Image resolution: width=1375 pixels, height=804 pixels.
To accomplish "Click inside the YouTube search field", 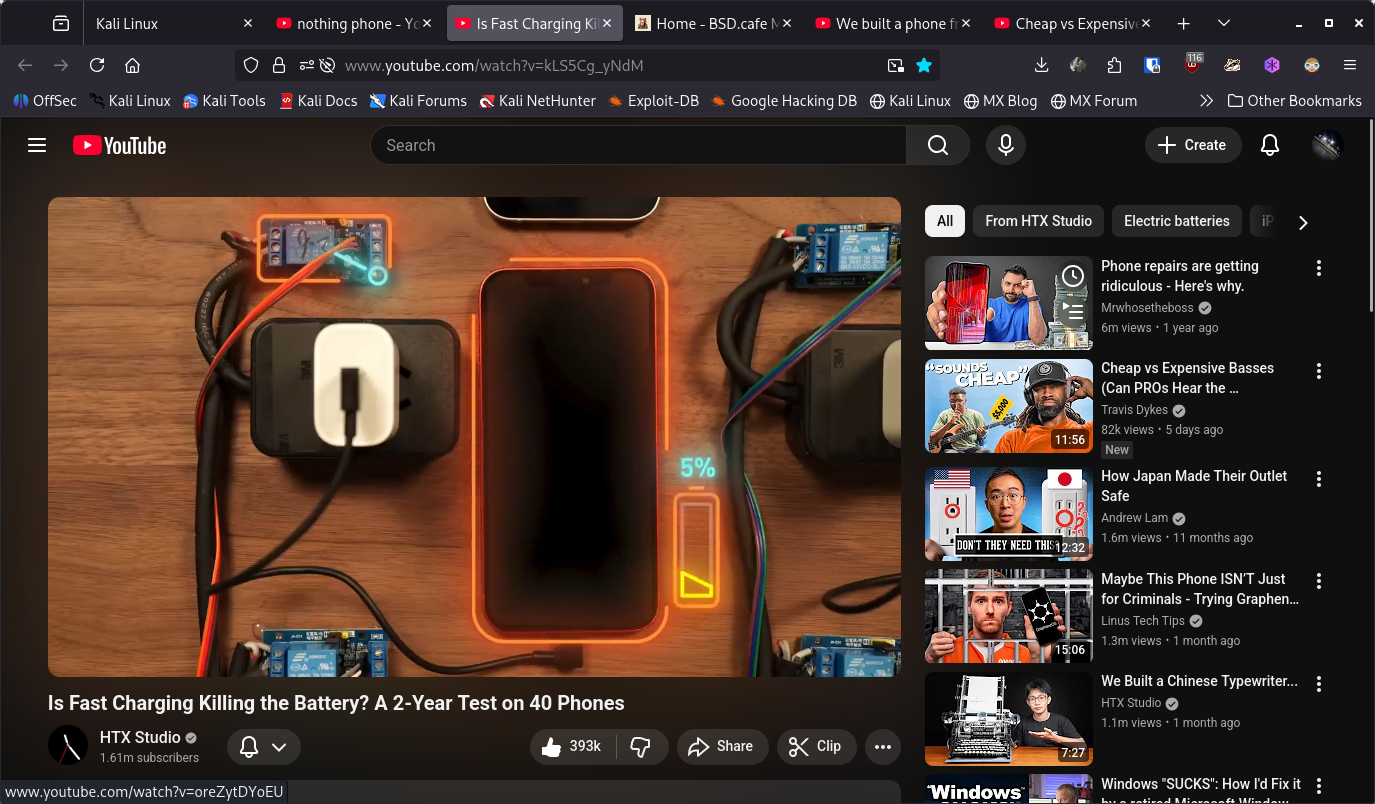I will [640, 146].
